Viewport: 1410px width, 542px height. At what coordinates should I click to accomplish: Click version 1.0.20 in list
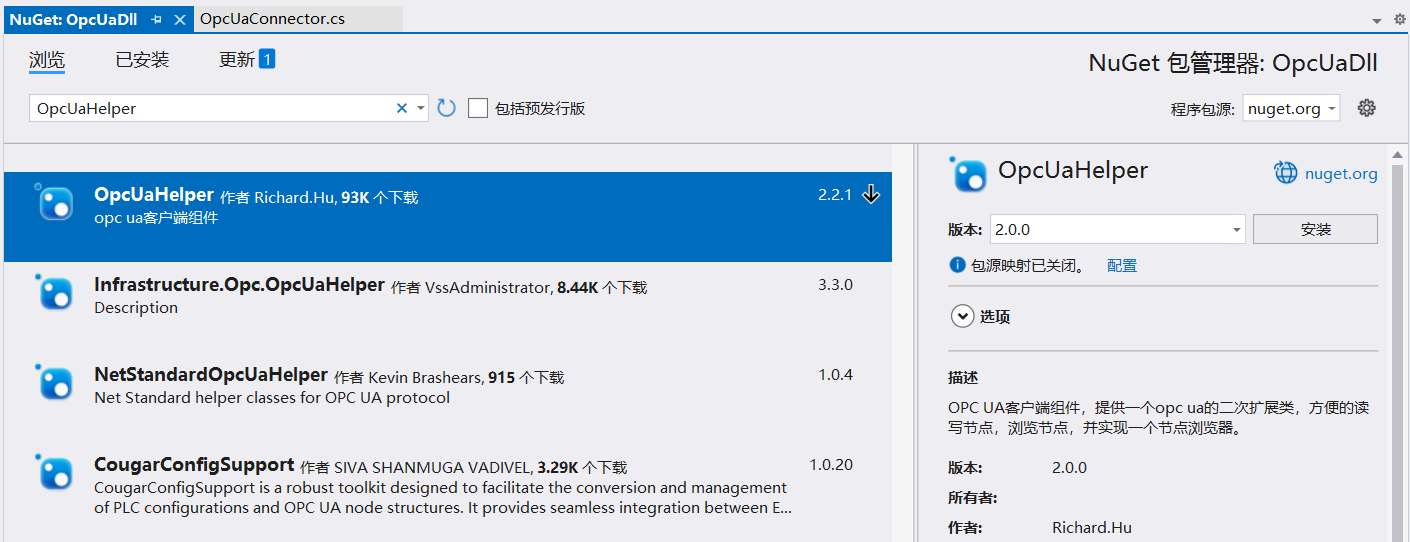pos(831,465)
